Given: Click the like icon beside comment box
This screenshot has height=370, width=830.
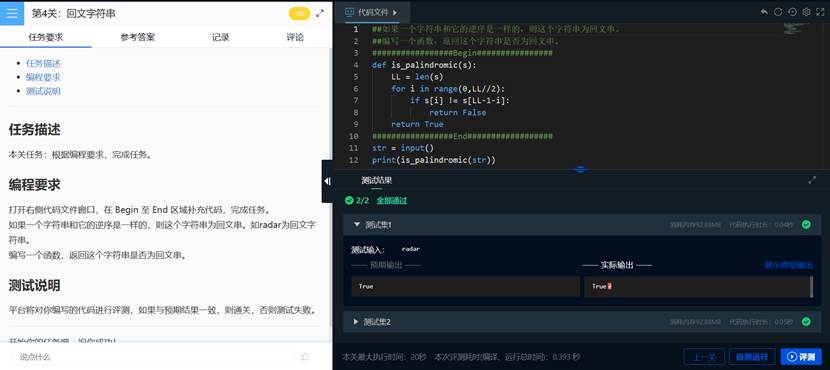Looking at the screenshot, I should pyautogui.click(x=304, y=357).
